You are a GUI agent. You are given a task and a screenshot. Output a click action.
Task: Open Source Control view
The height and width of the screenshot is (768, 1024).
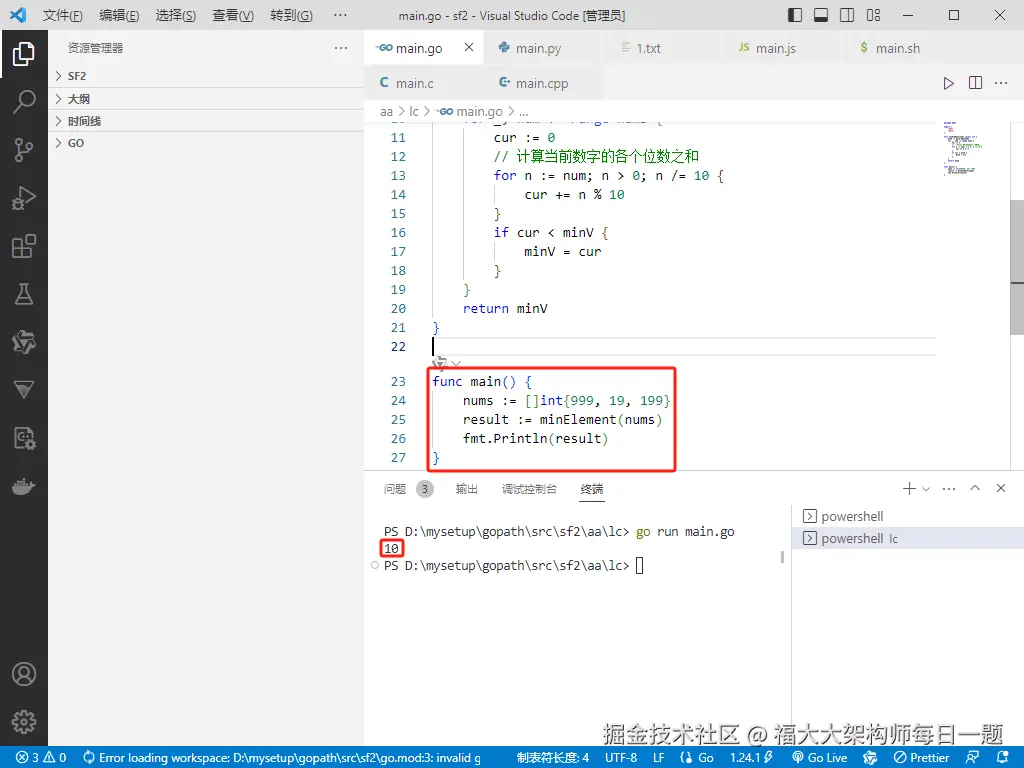(x=24, y=150)
